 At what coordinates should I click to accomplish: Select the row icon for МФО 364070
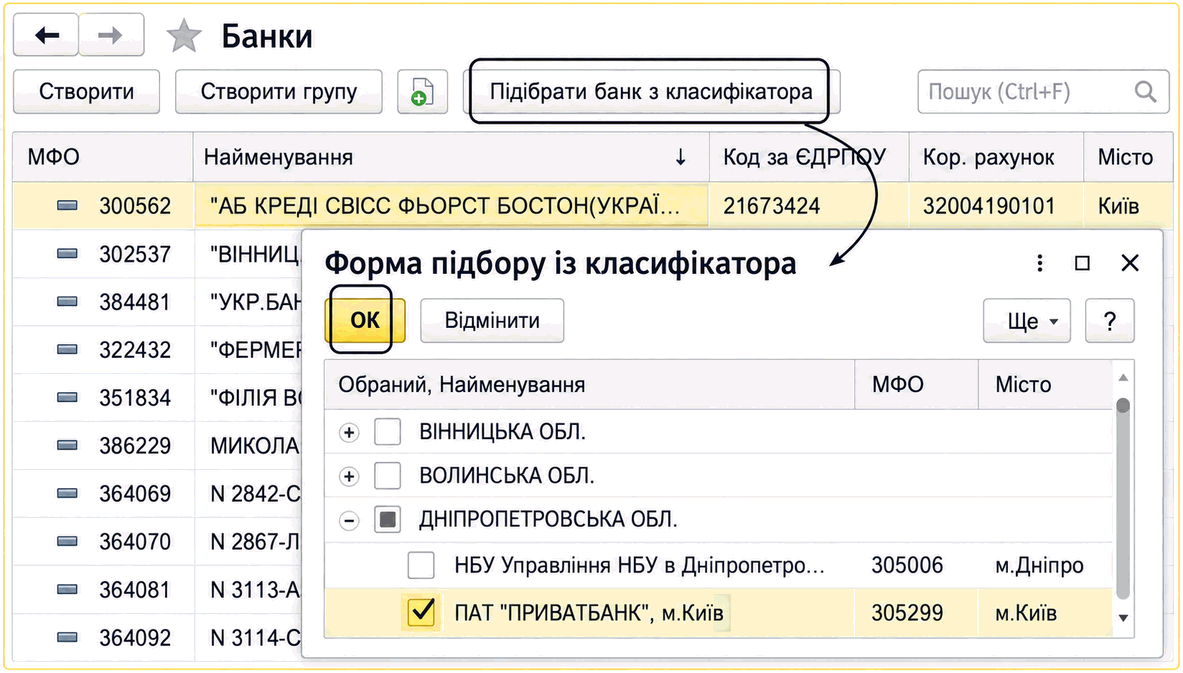[68, 541]
